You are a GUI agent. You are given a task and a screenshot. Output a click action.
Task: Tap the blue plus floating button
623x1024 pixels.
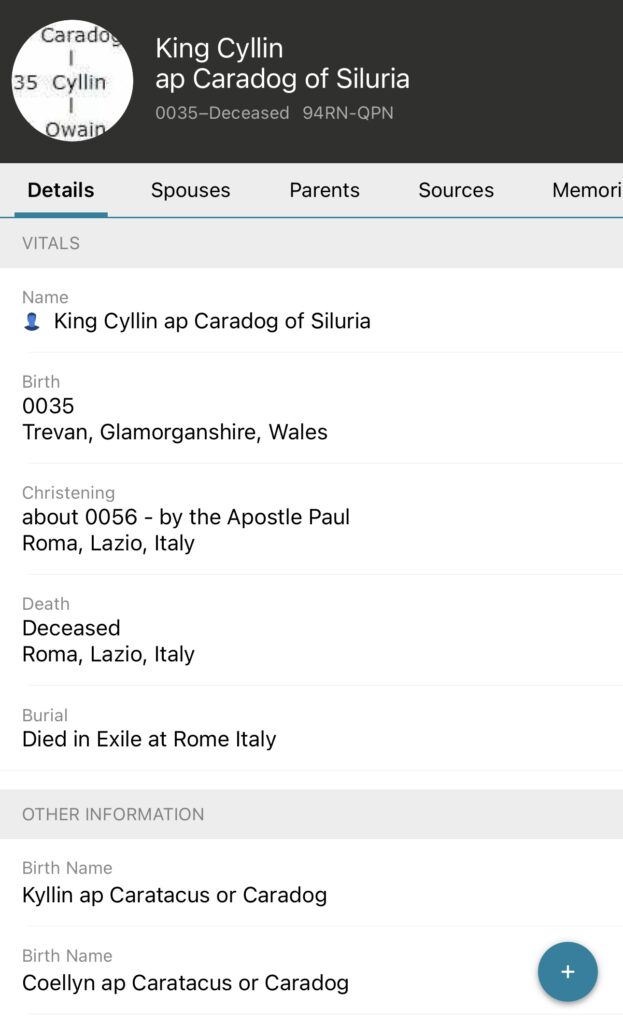click(567, 971)
